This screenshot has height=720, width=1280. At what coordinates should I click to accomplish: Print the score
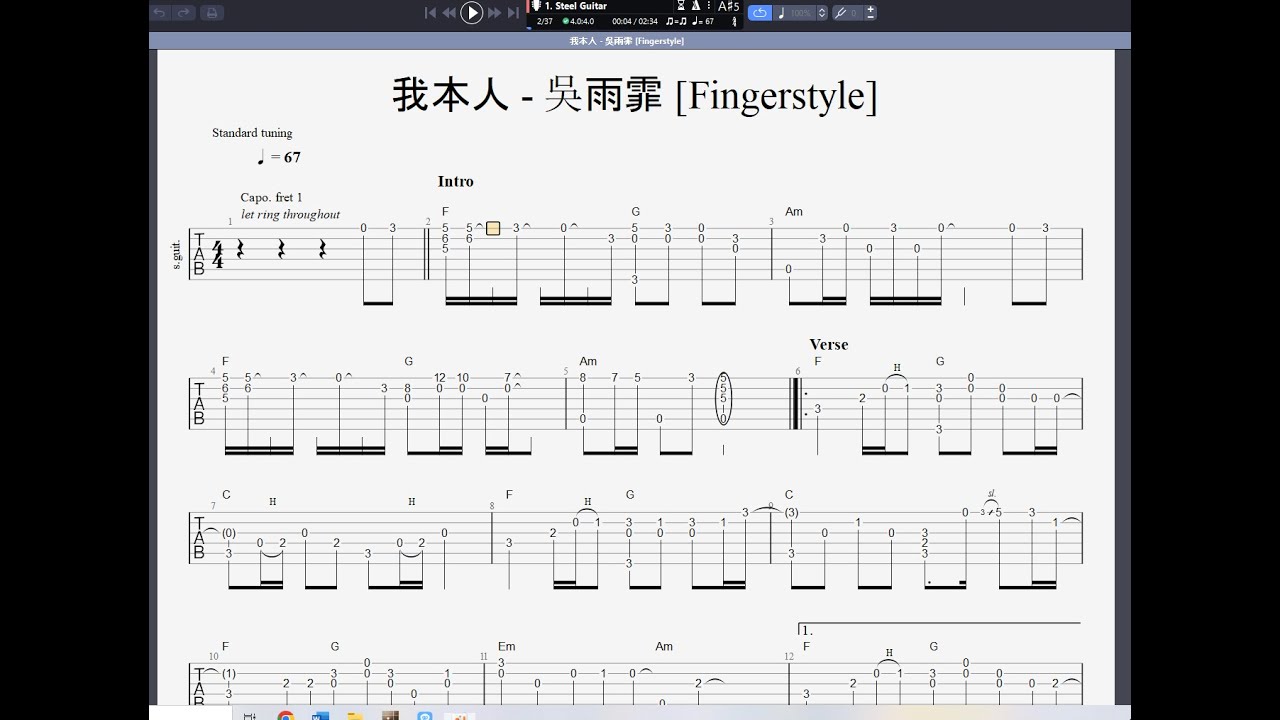point(210,13)
